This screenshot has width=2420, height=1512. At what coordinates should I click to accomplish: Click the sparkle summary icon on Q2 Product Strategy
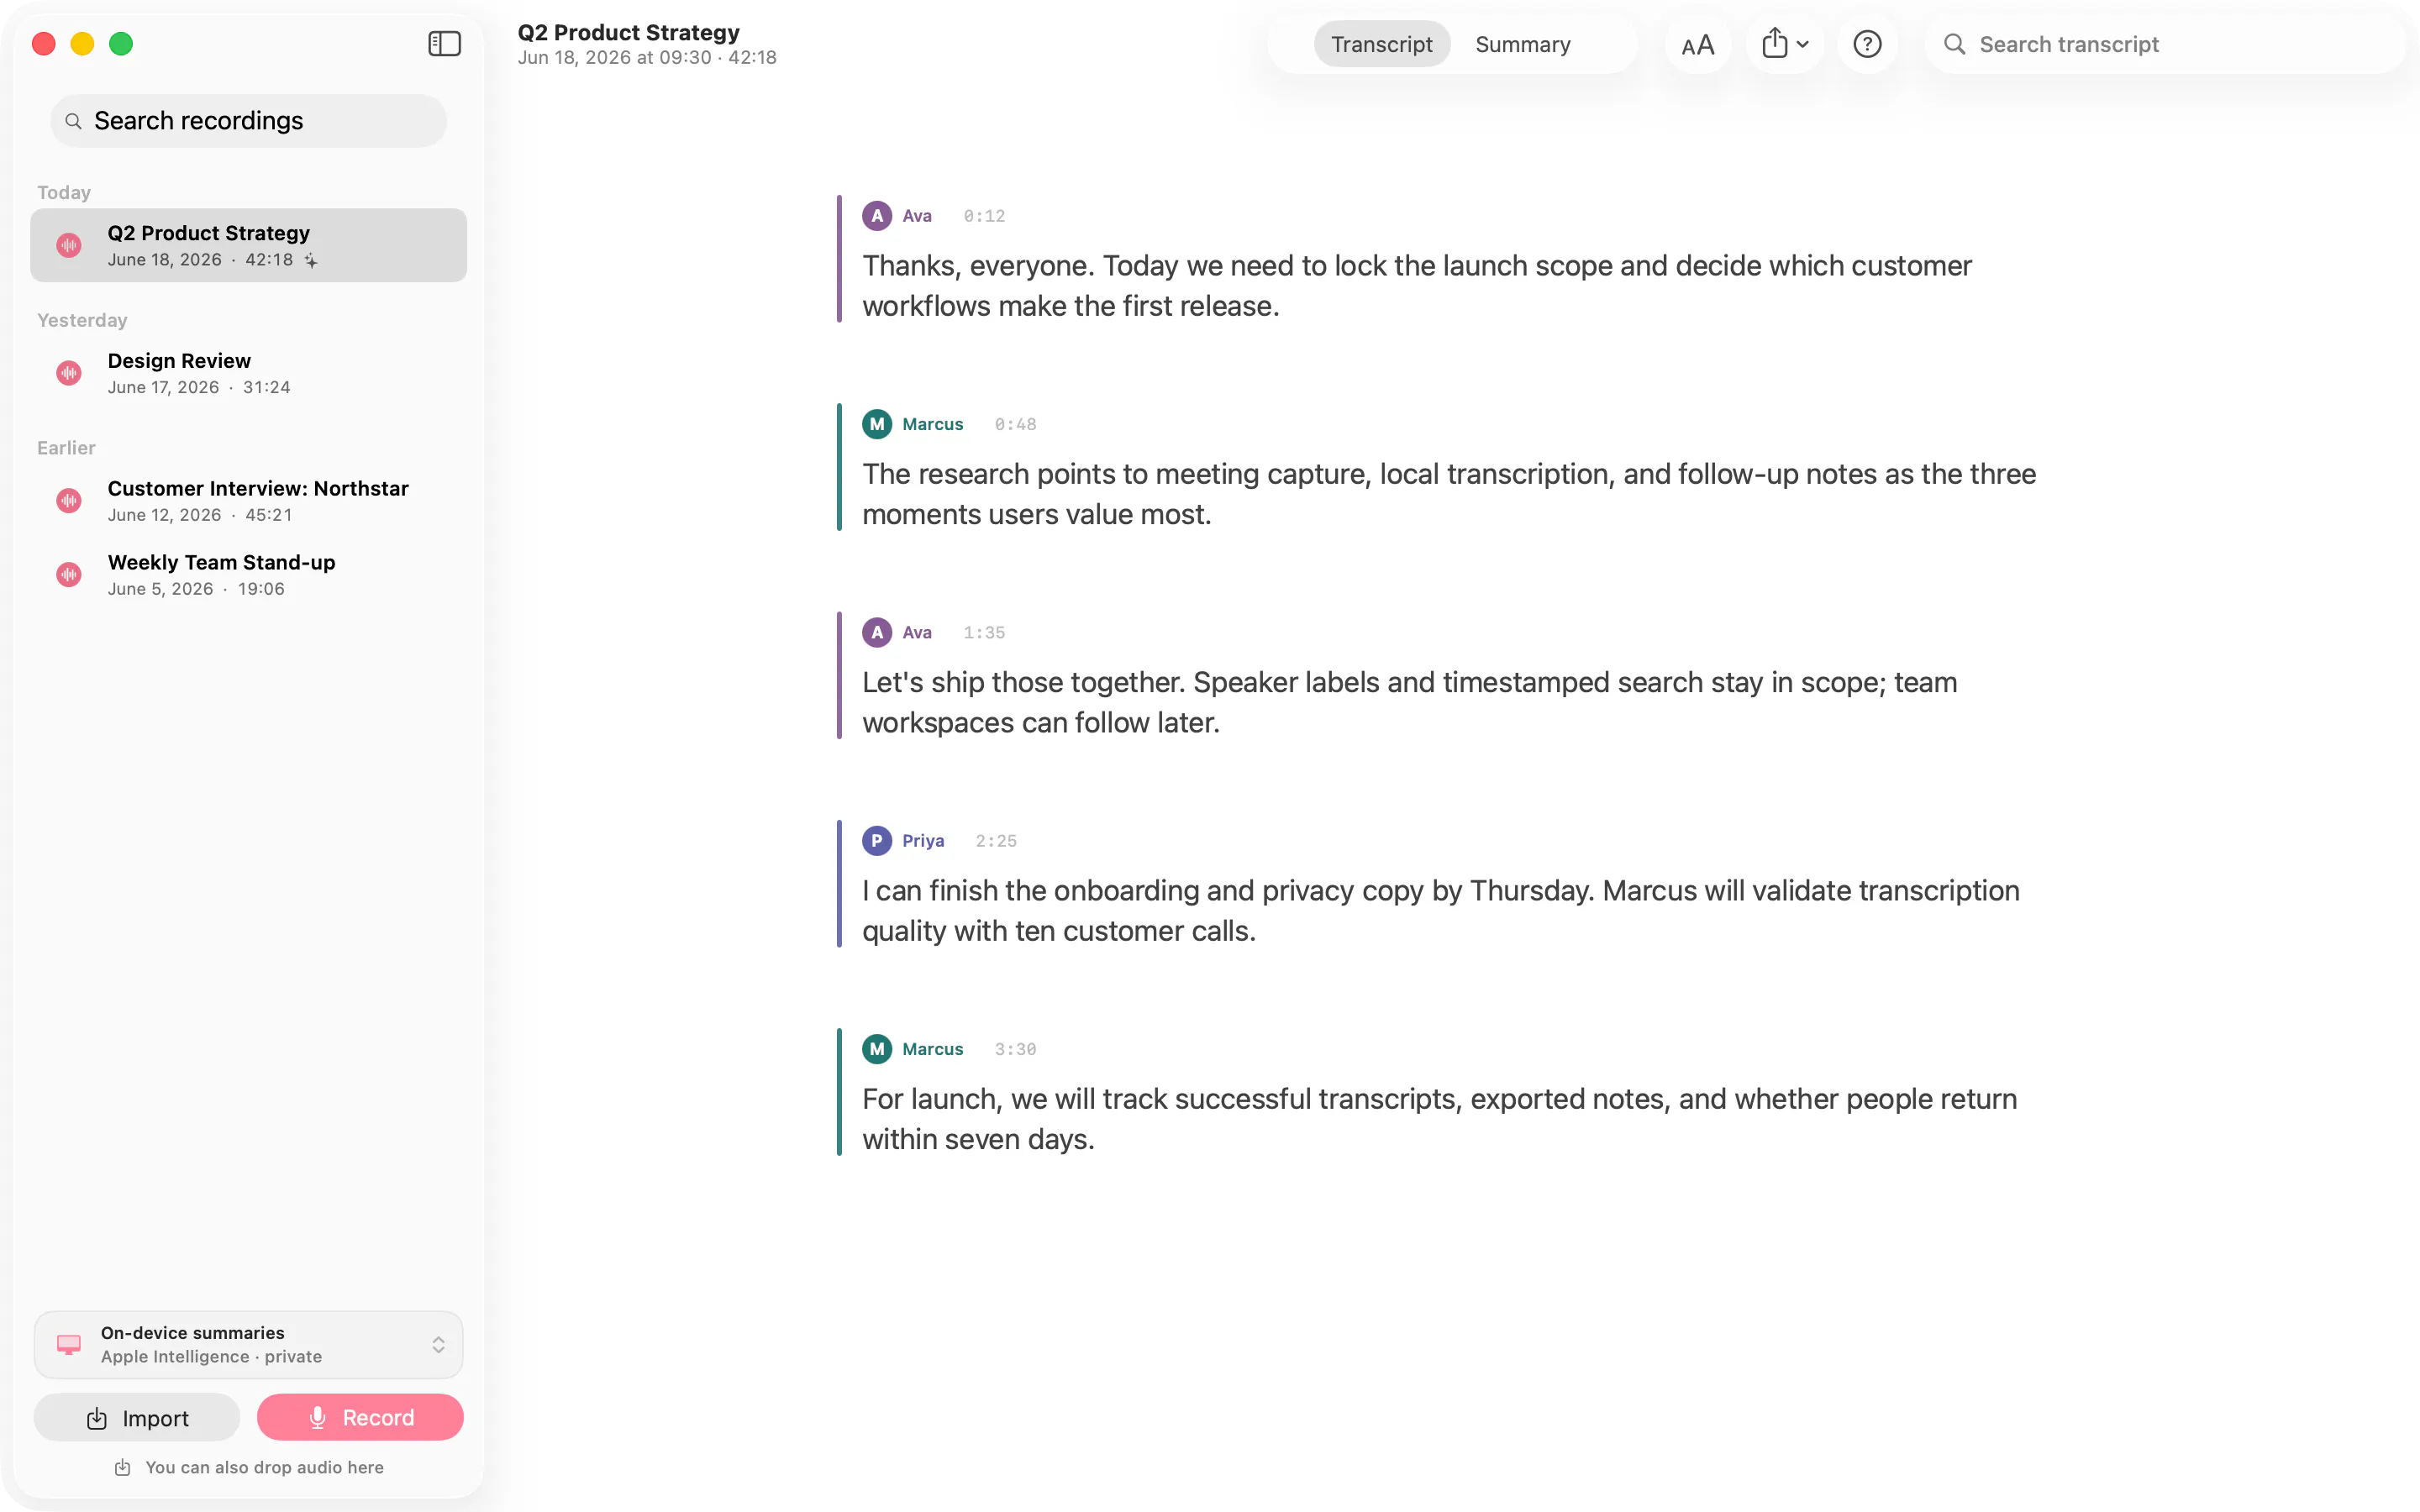[311, 260]
